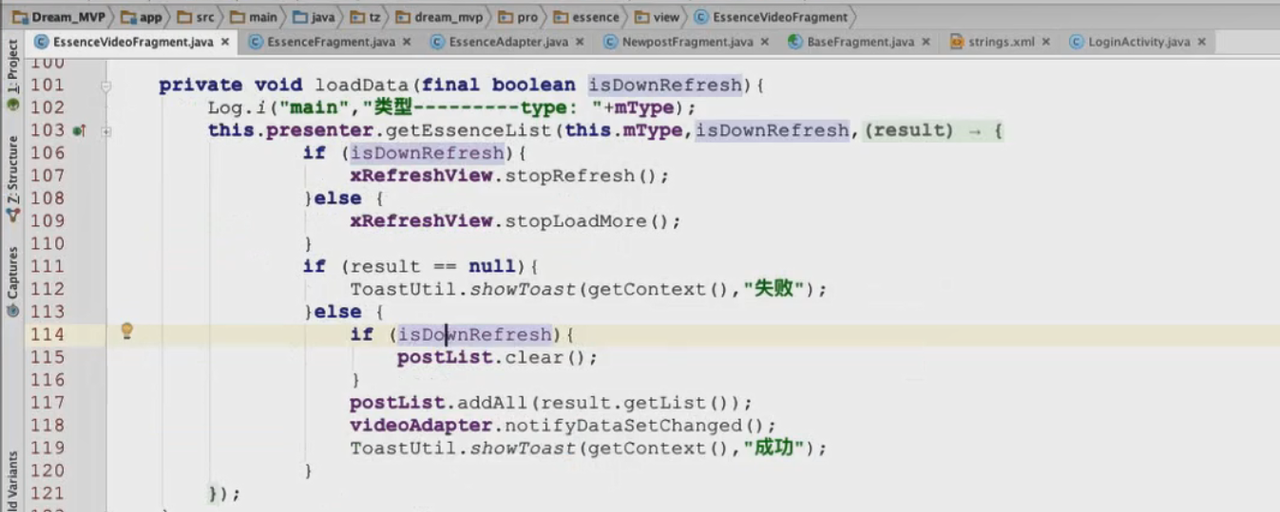
Task: Click the override gutter icon on line 103
Action: click(79, 130)
